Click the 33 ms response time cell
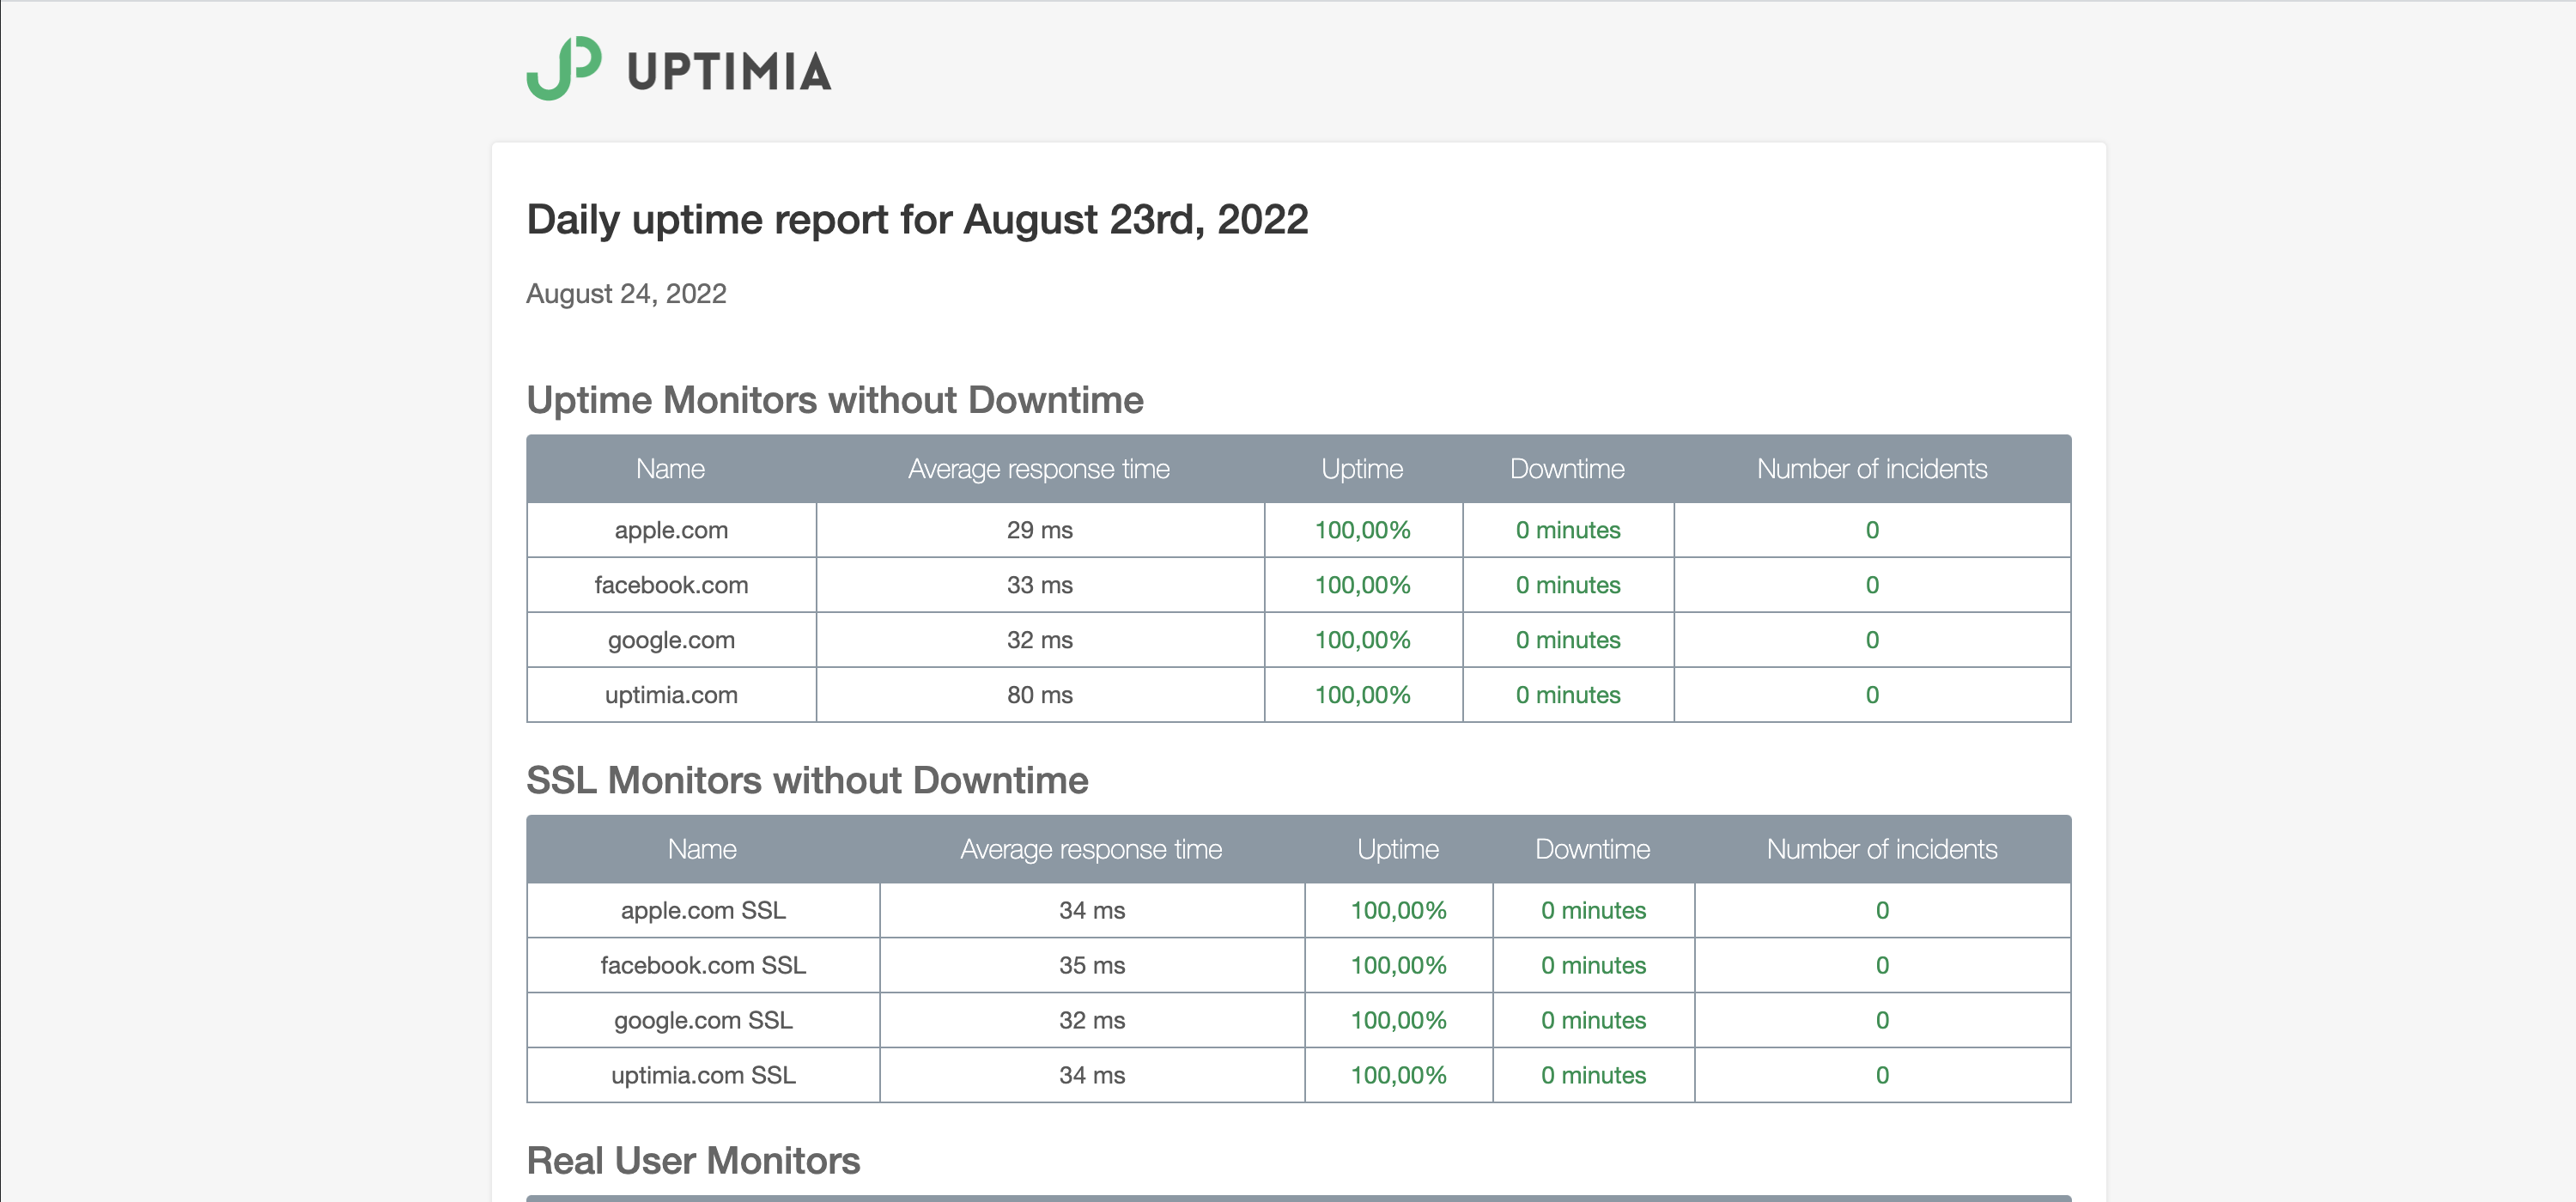 click(x=1040, y=585)
